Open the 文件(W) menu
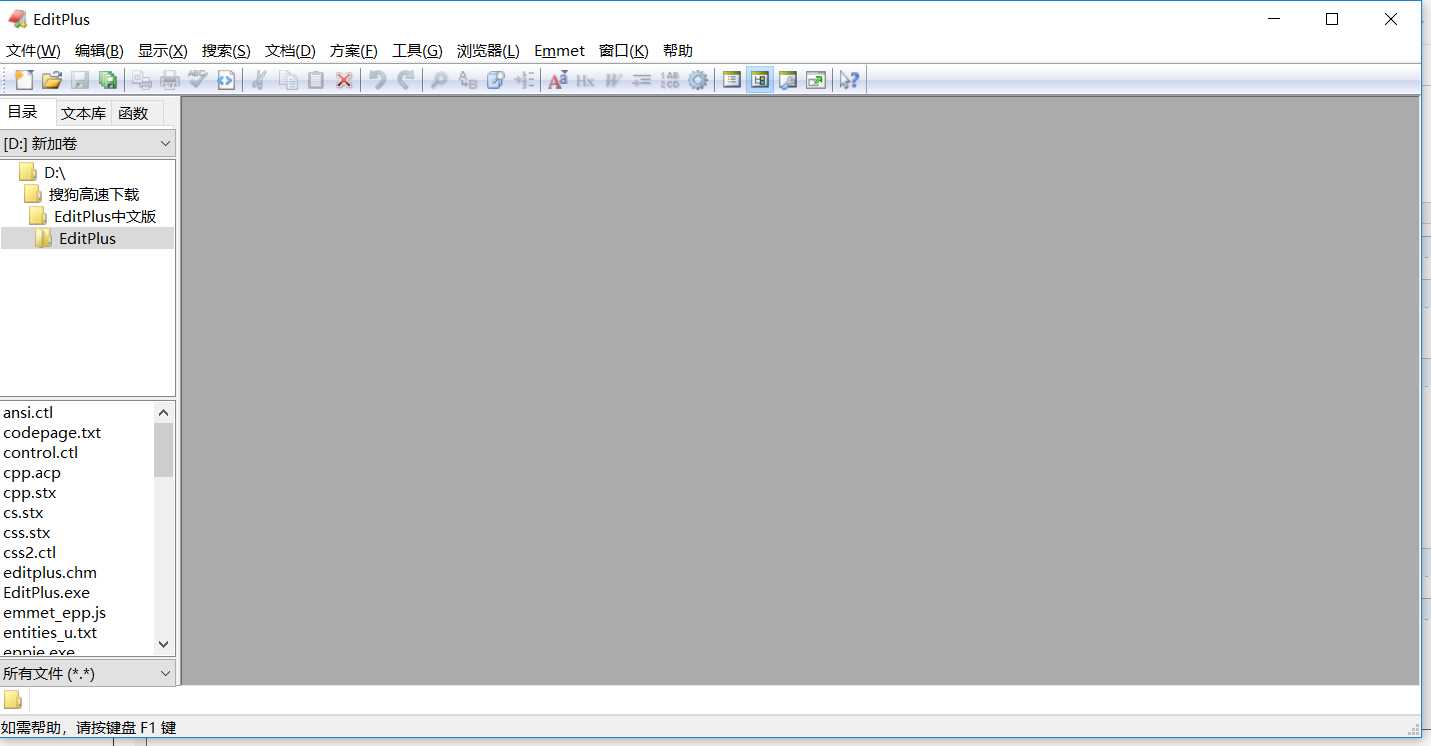 pyautogui.click(x=33, y=51)
